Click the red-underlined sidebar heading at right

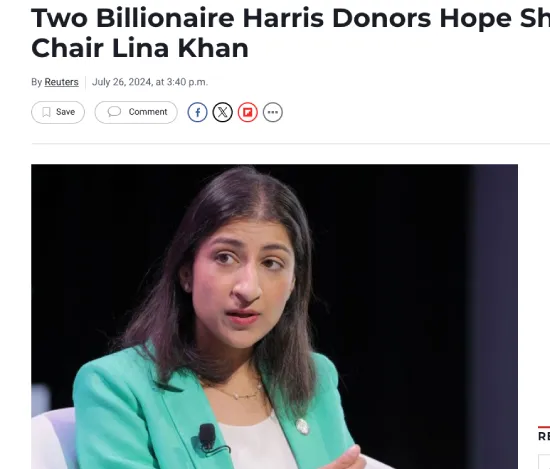click(544, 434)
